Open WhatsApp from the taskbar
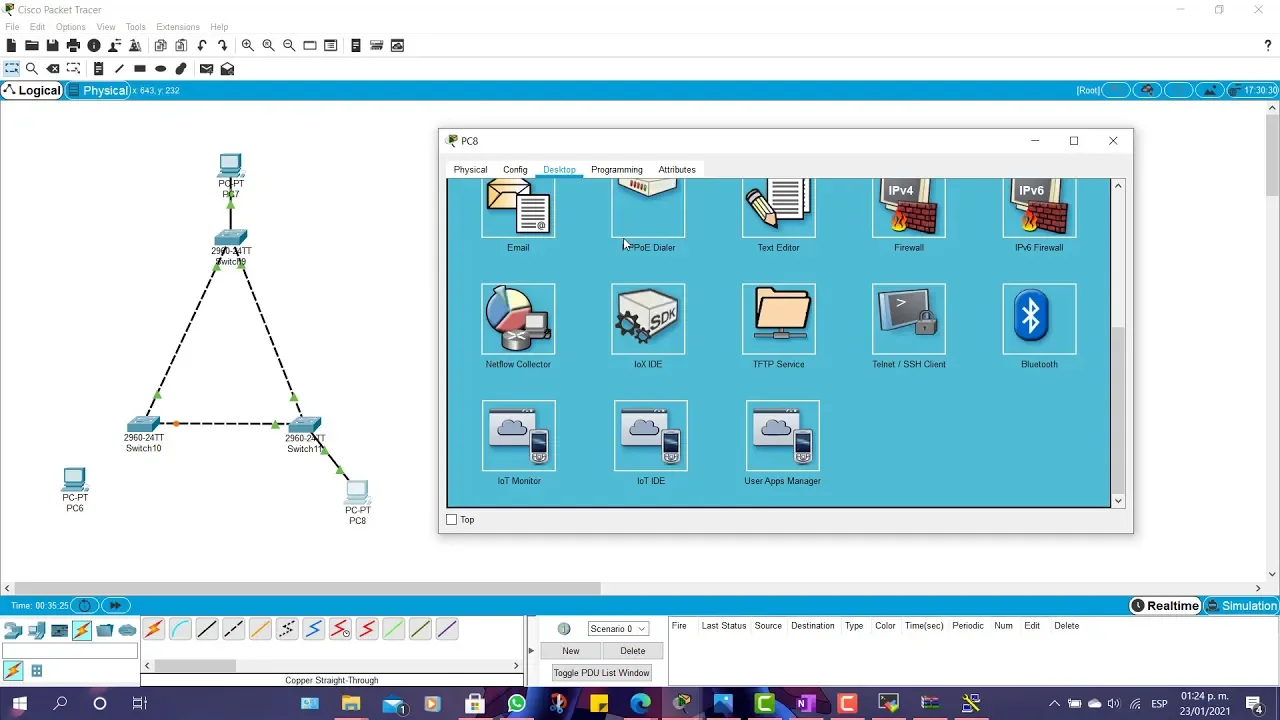 pos(517,704)
